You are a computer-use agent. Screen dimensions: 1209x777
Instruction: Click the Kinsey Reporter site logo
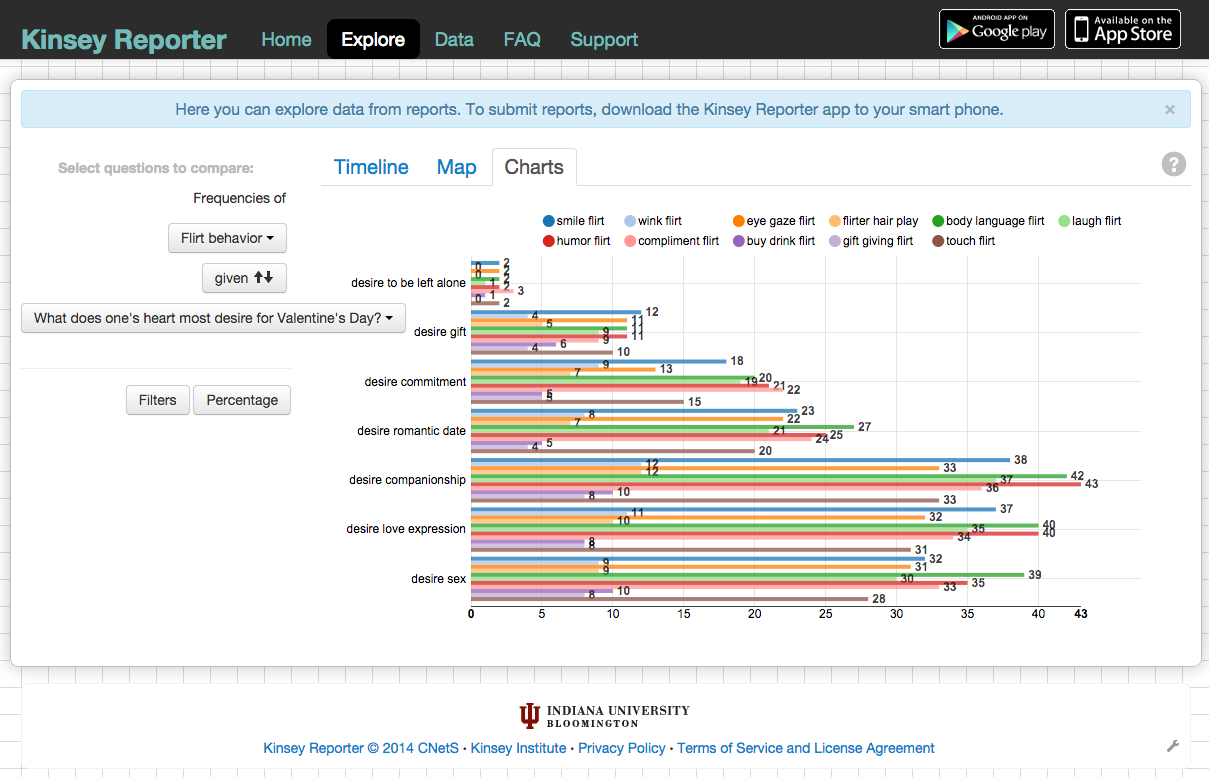(x=124, y=40)
